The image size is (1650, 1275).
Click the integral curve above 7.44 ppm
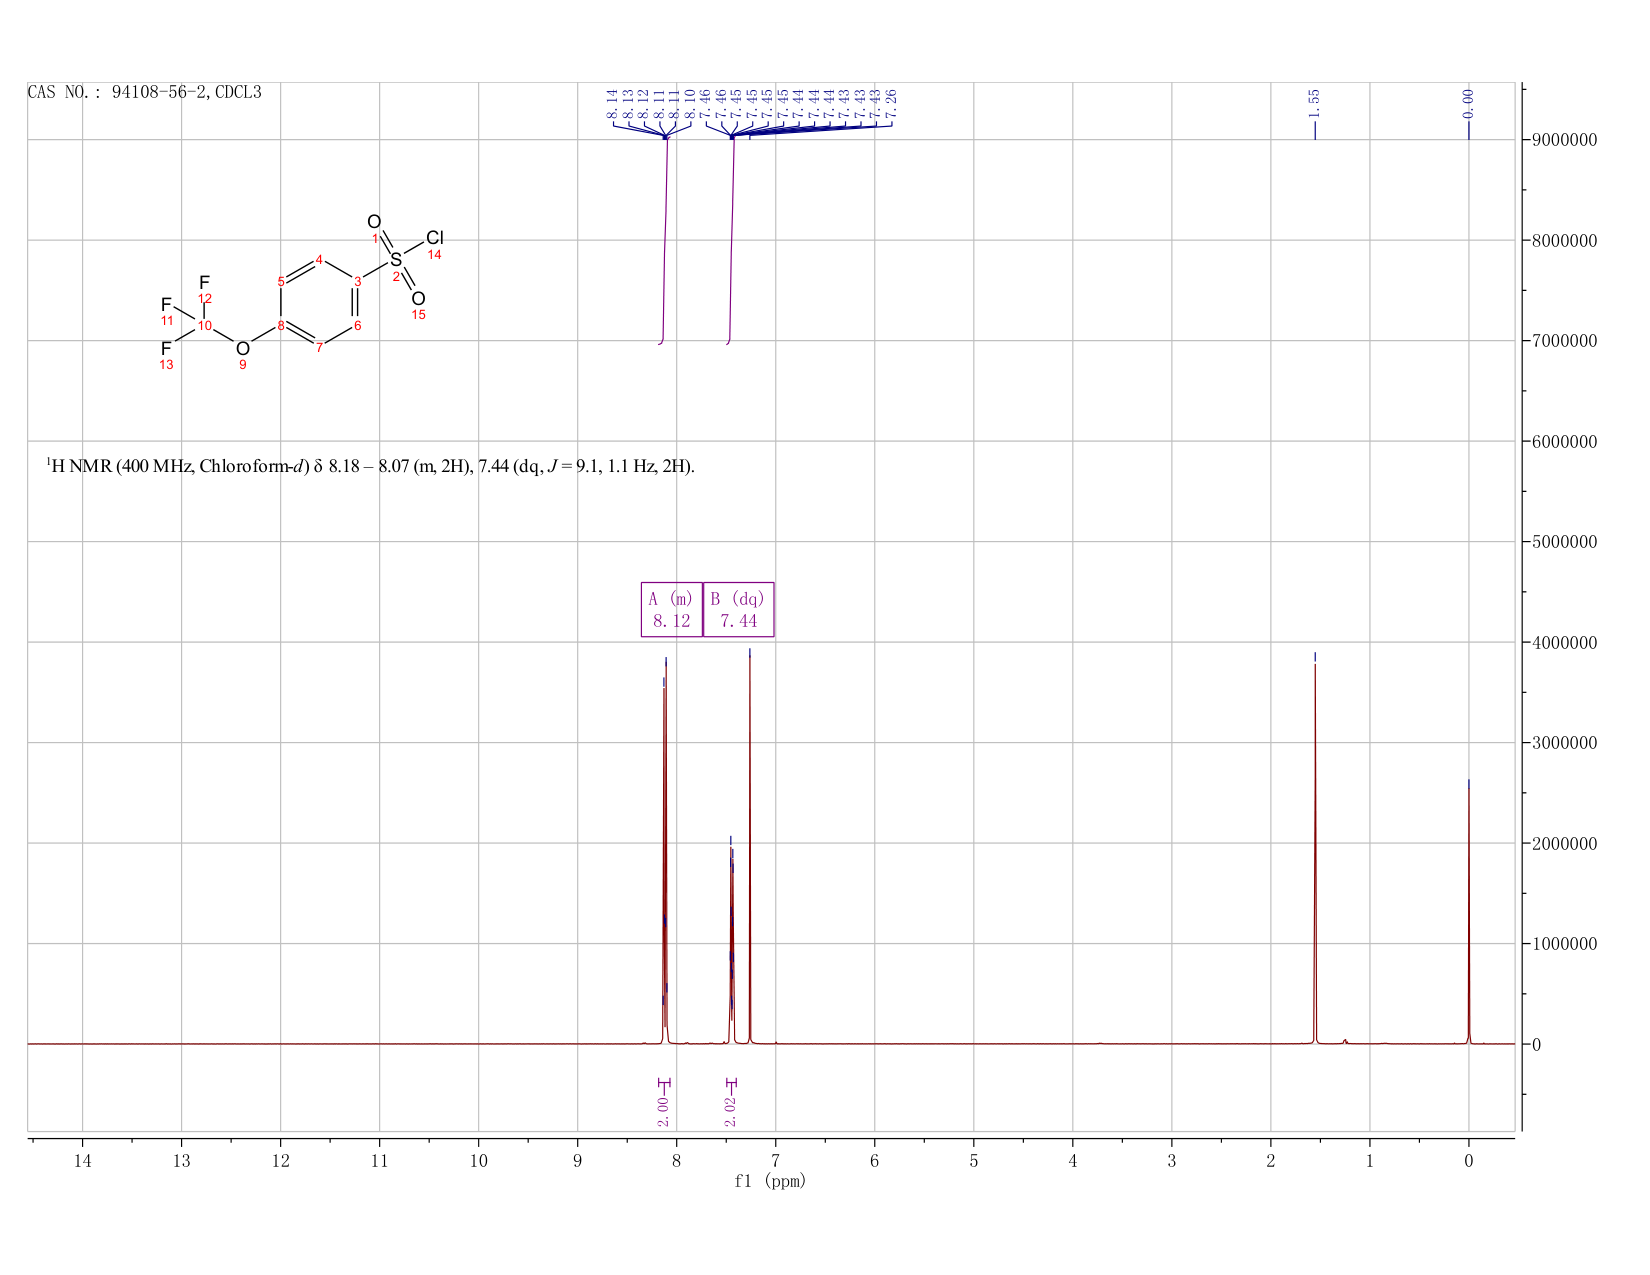click(x=732, y=240)
